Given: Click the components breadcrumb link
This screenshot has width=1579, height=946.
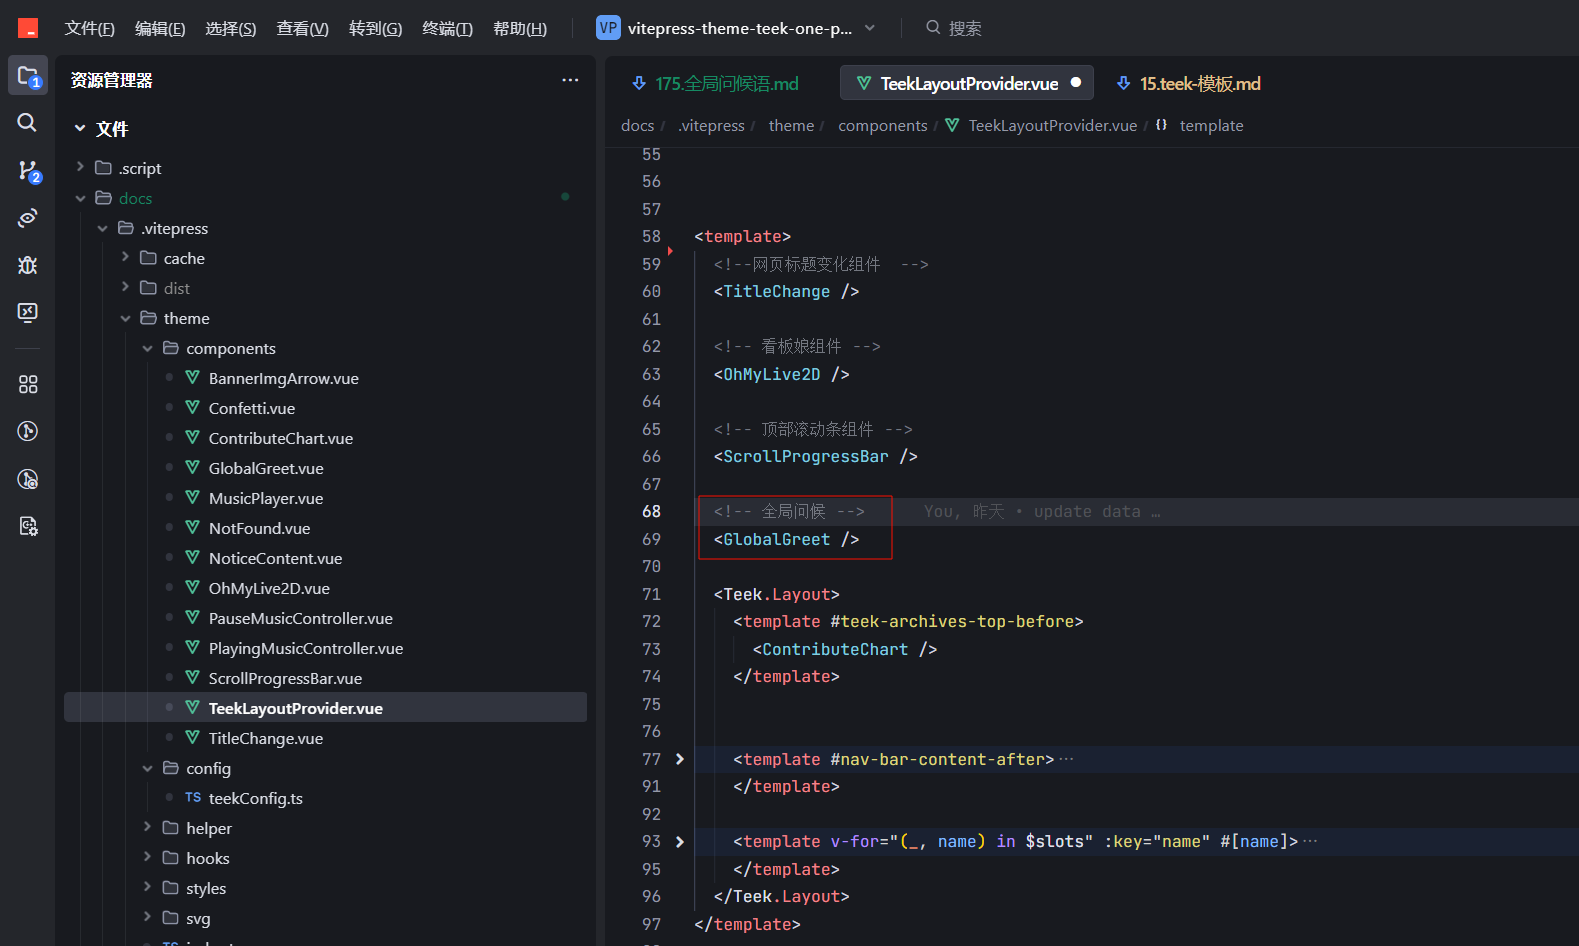Looking at the screenshot, I should tap(883, 125).
